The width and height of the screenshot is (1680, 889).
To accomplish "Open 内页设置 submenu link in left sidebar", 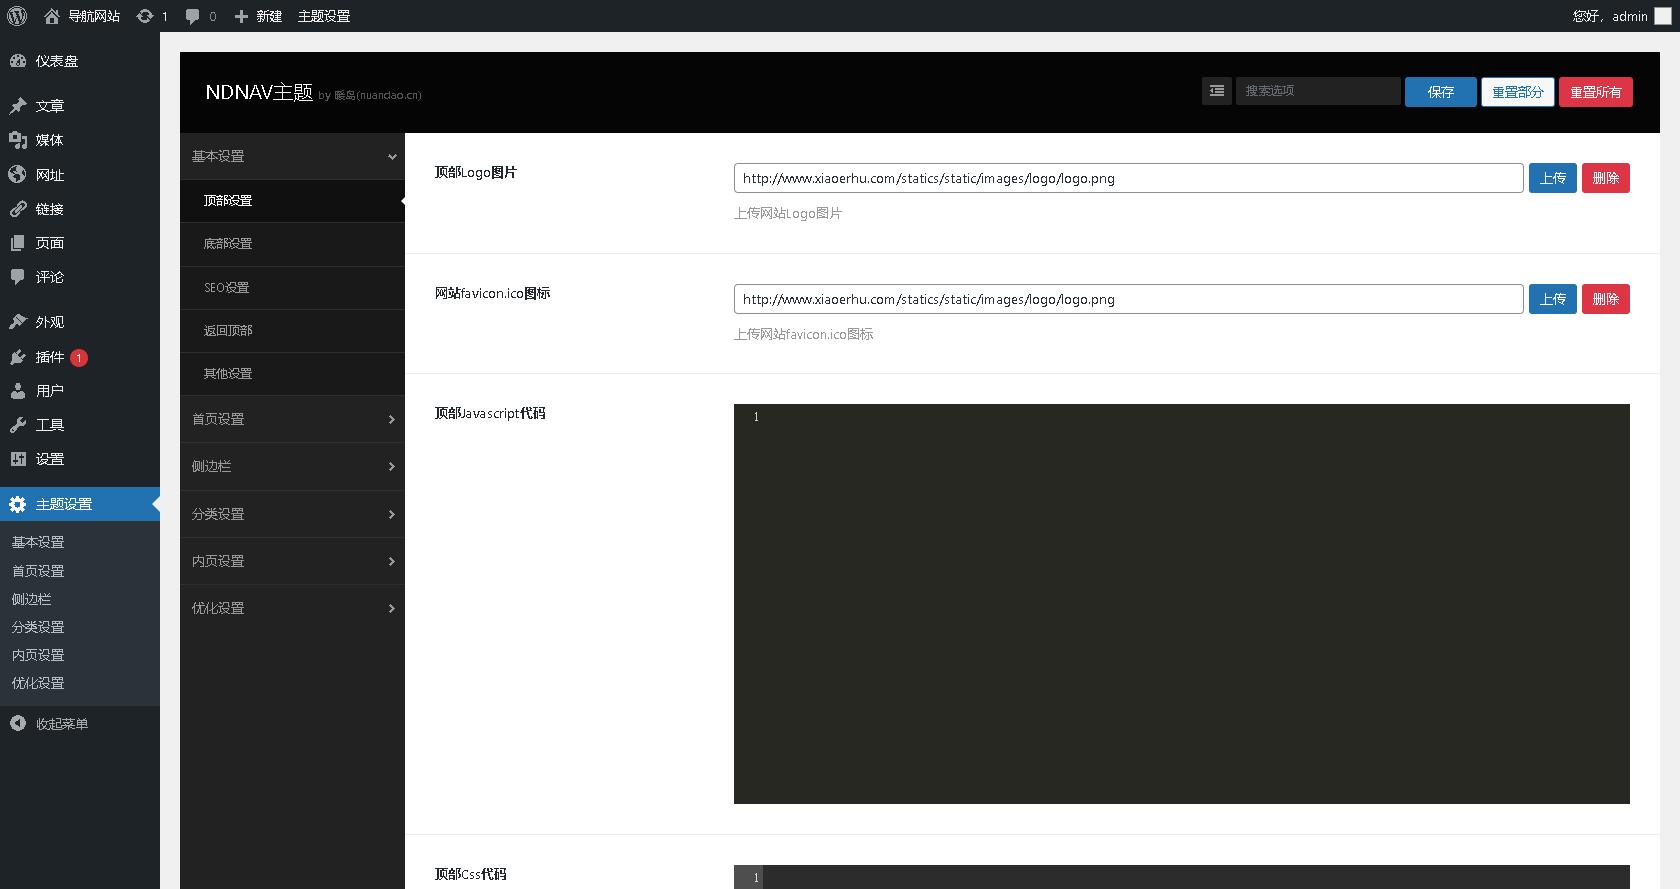I will tap(38, 655).
